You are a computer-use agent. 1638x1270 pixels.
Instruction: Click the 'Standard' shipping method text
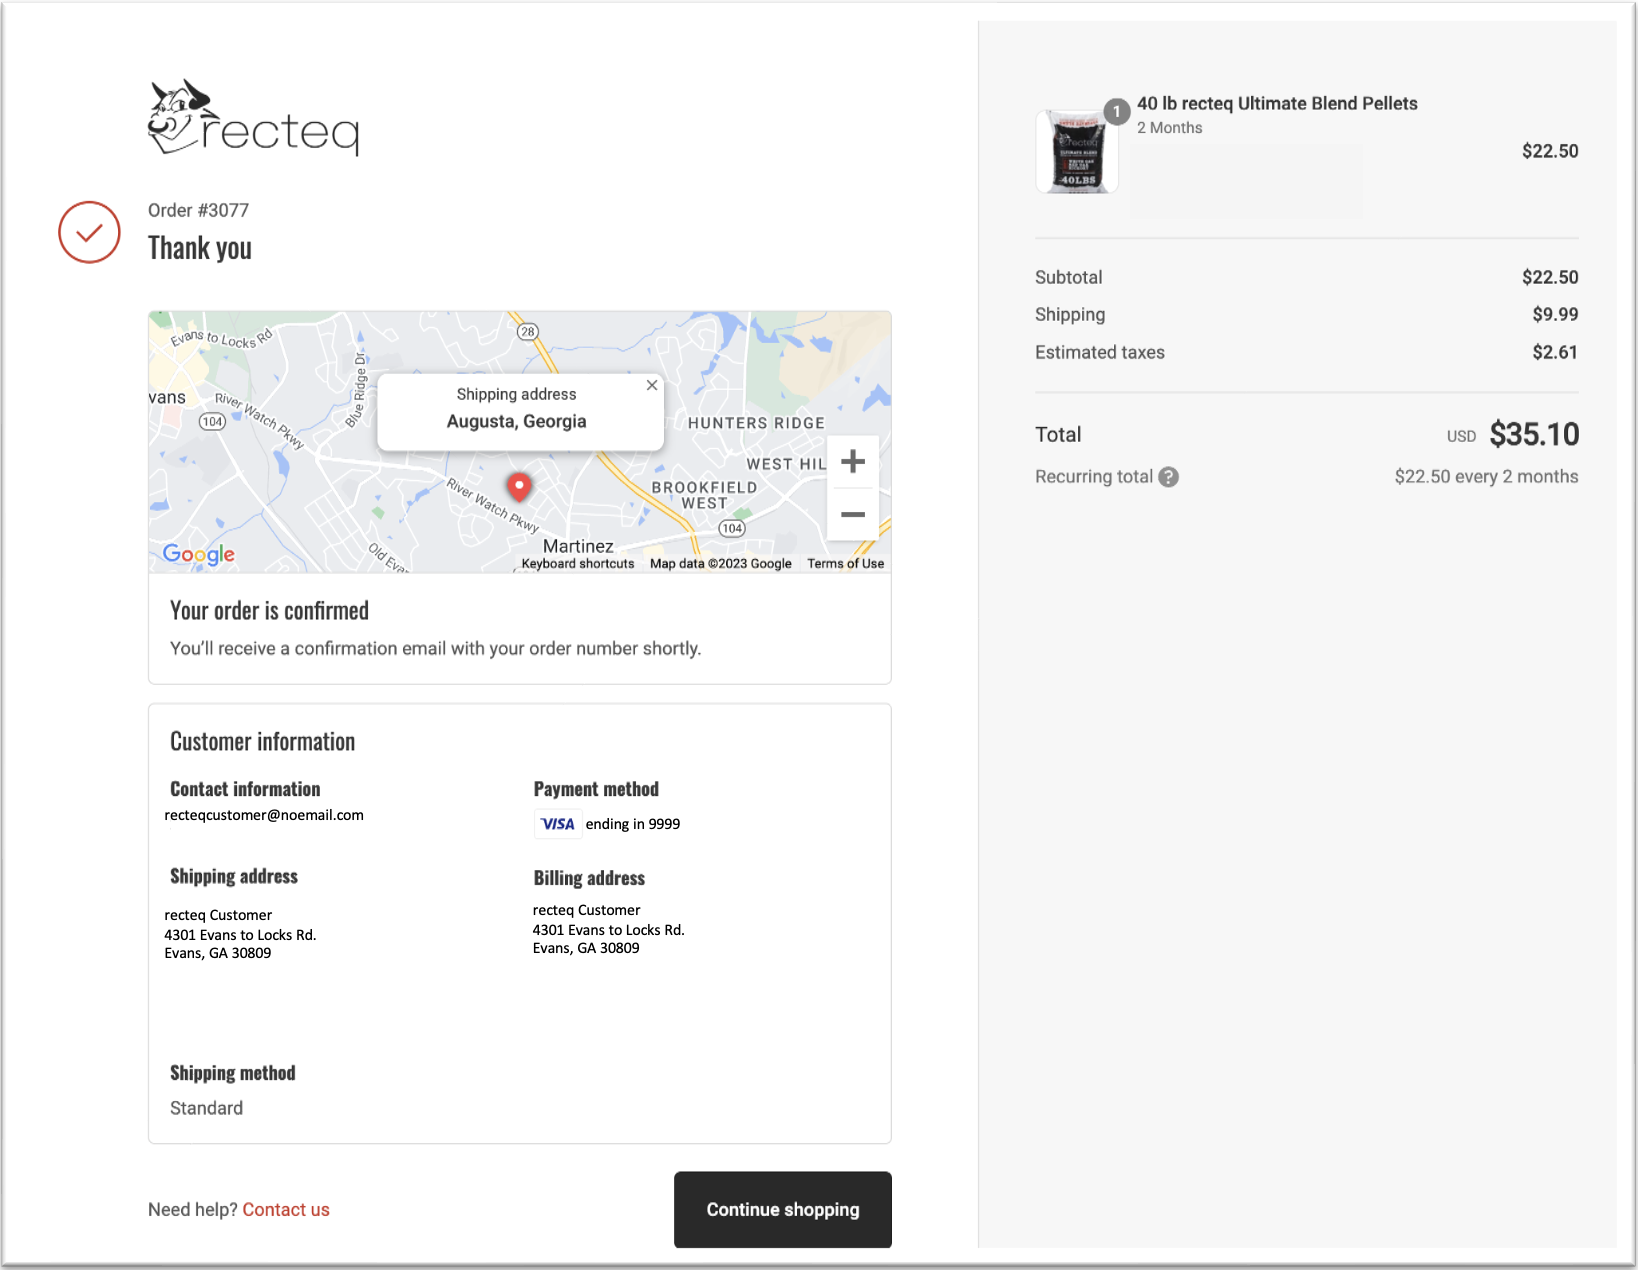[x=206, y=1108]
